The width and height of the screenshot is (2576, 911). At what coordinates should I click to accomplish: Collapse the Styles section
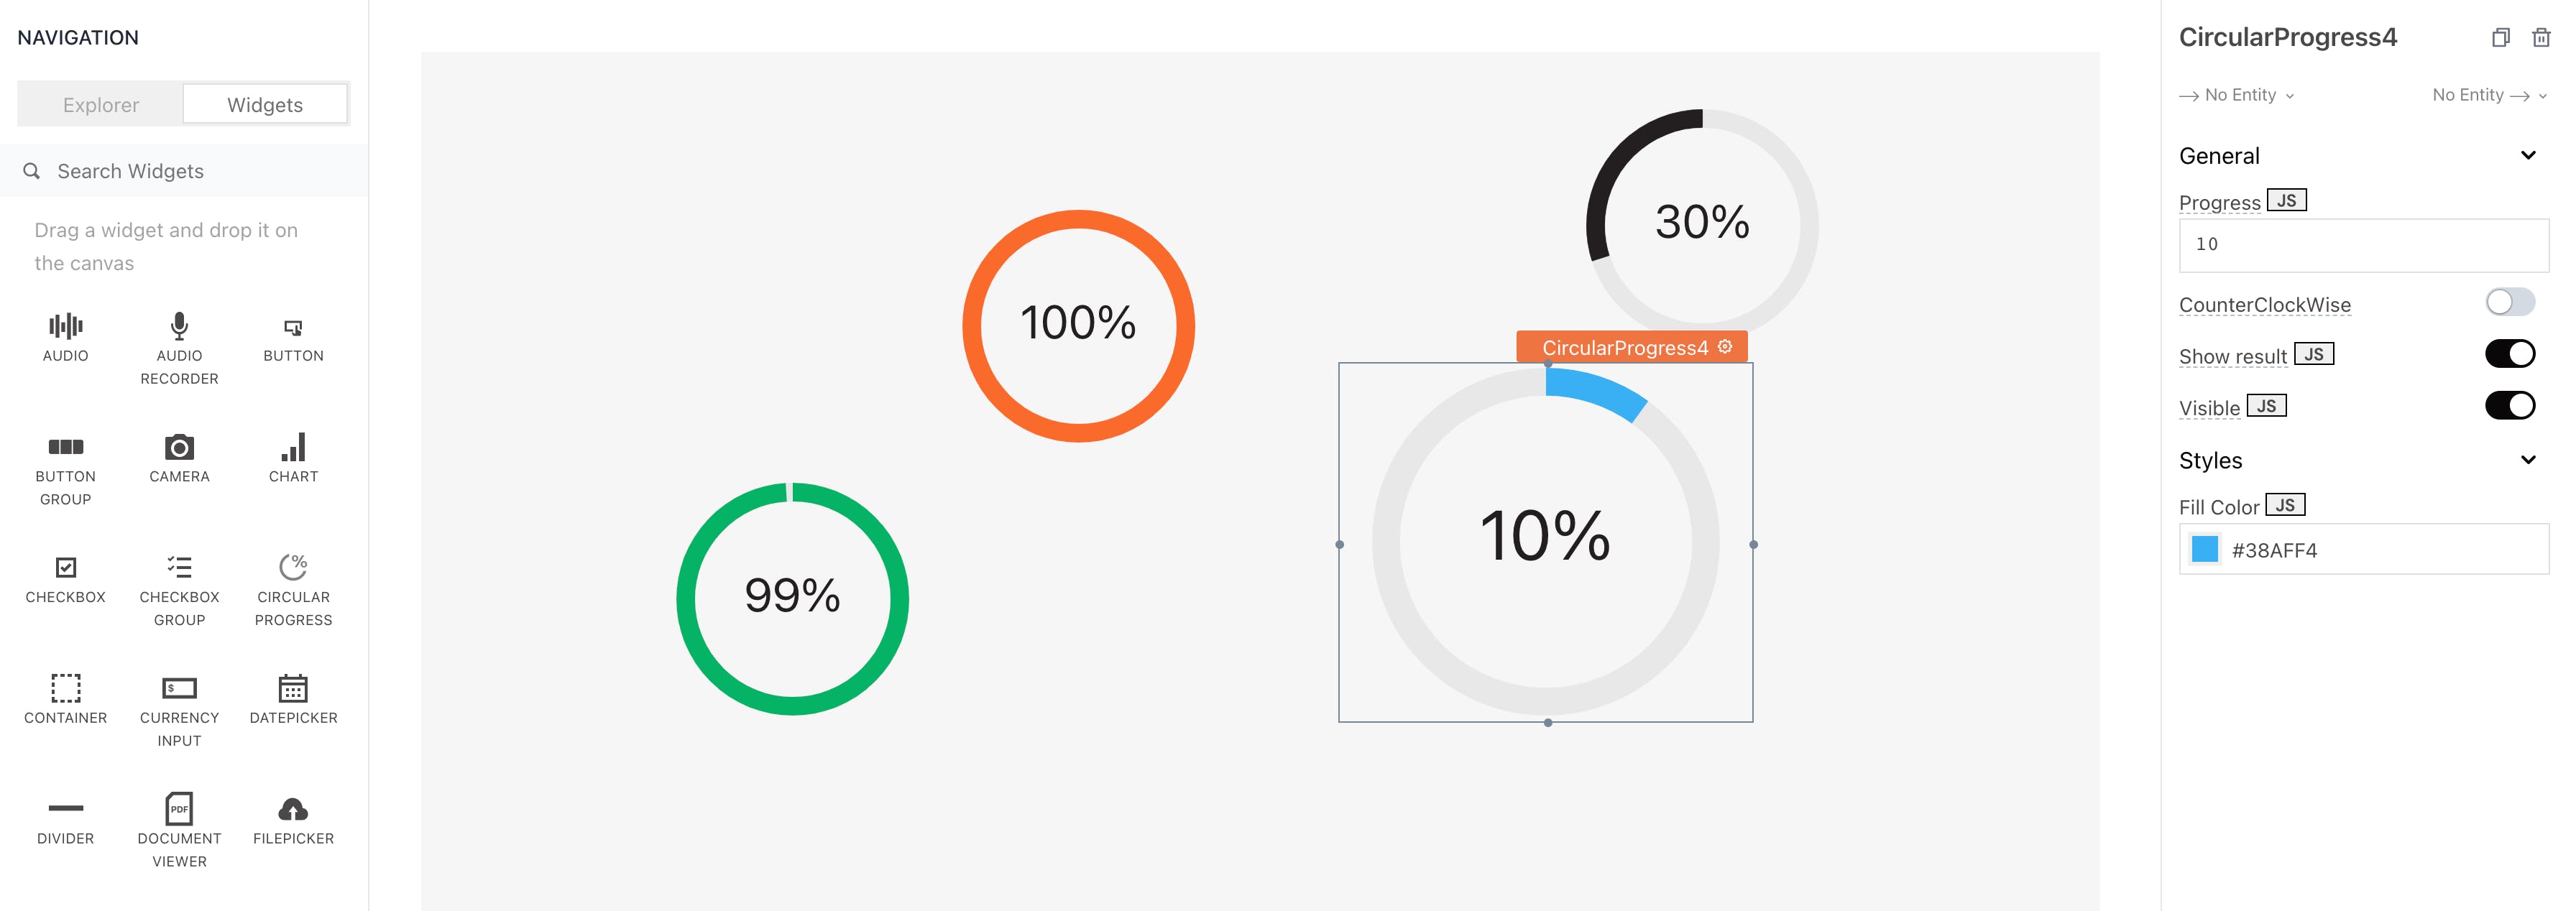(2527, 460)
